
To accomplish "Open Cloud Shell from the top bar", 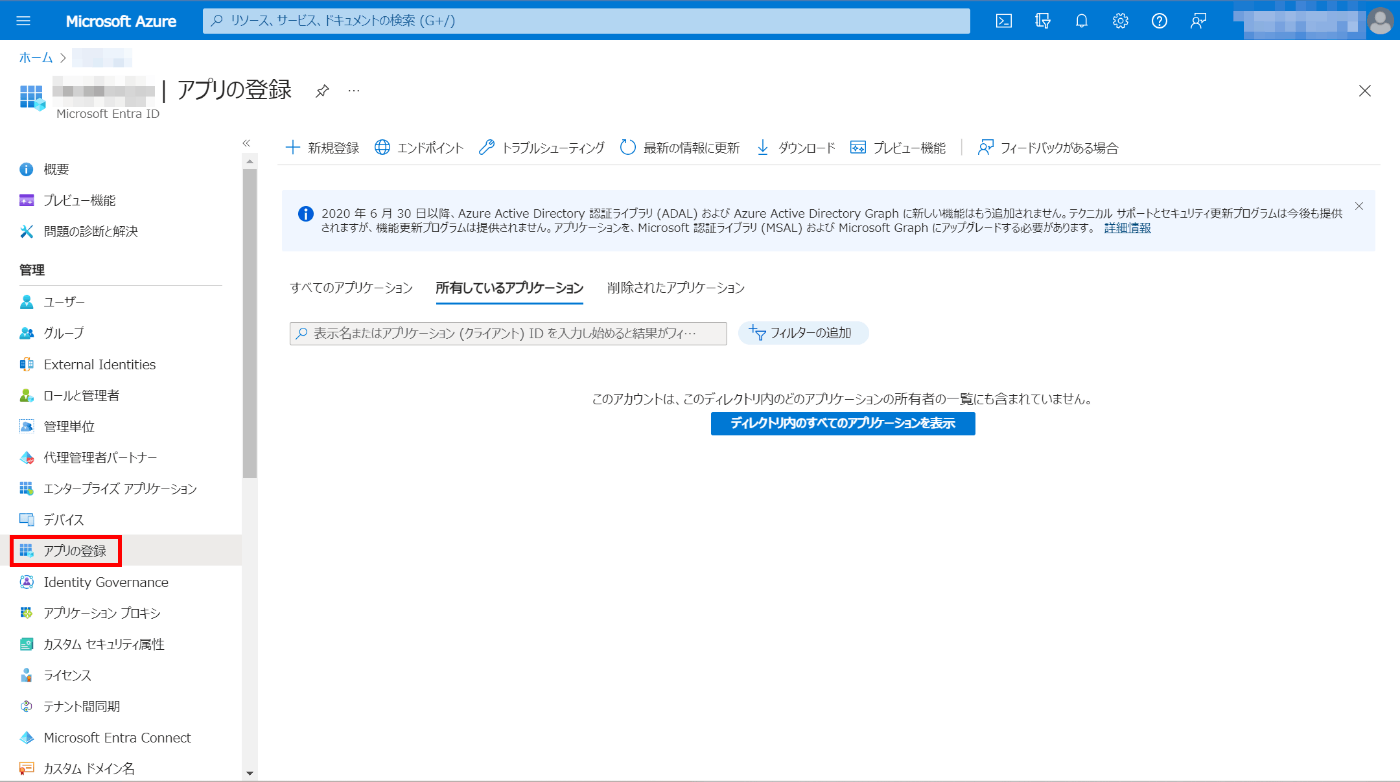I will [x=1004, y=21].
